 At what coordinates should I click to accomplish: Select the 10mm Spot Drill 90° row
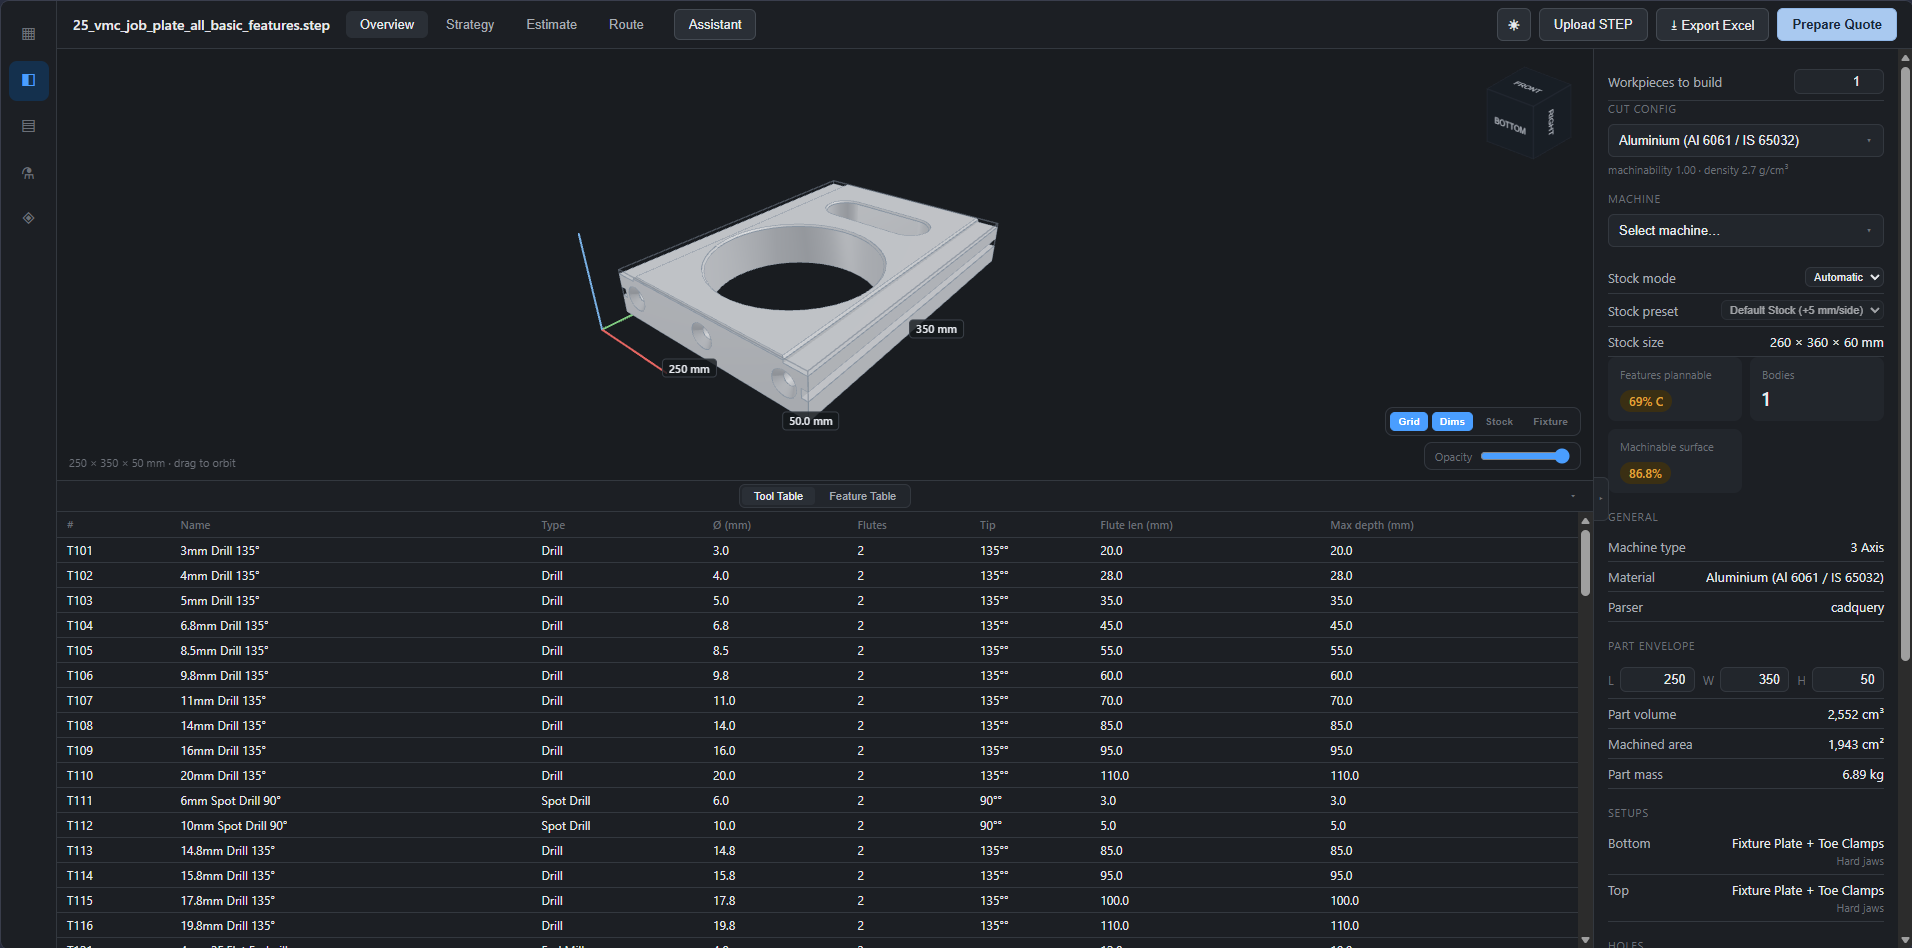(x=817, y=826)
